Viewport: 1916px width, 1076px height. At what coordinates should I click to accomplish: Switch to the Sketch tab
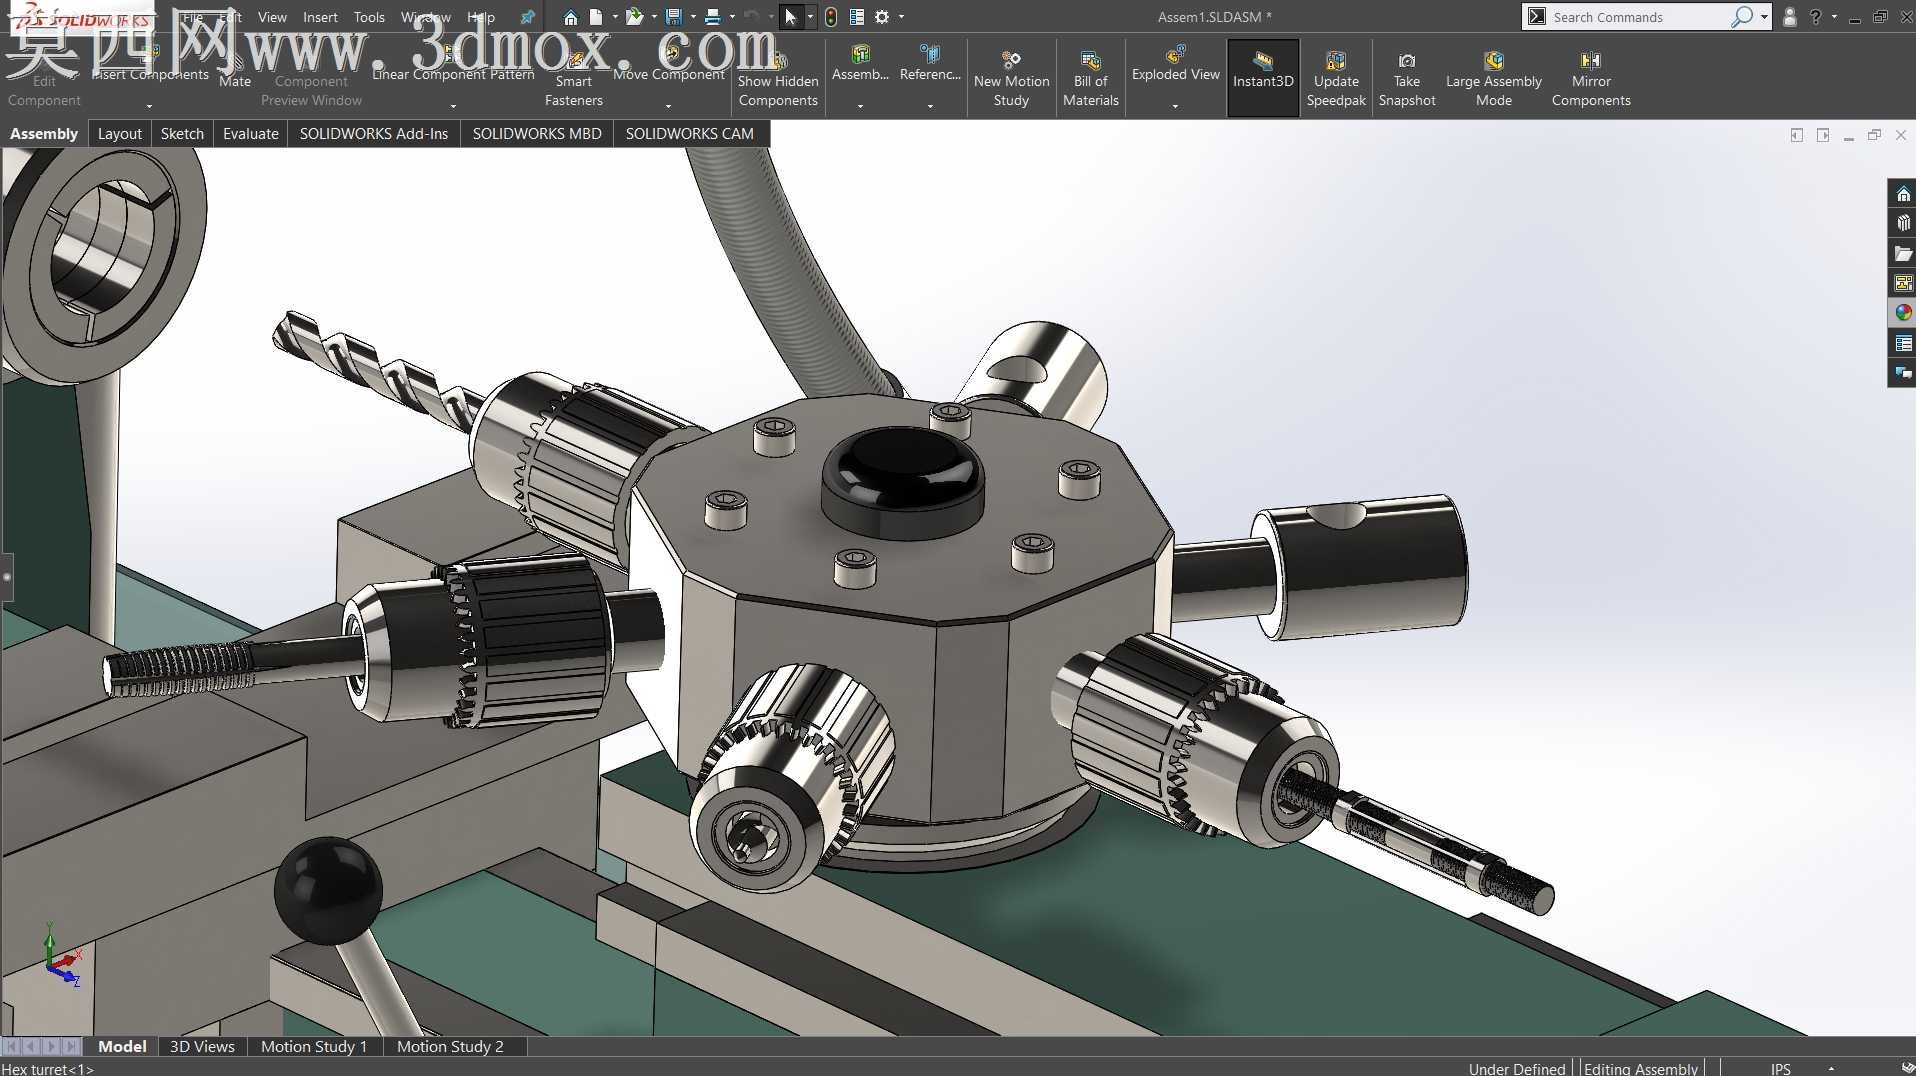[x=182, y=133]
